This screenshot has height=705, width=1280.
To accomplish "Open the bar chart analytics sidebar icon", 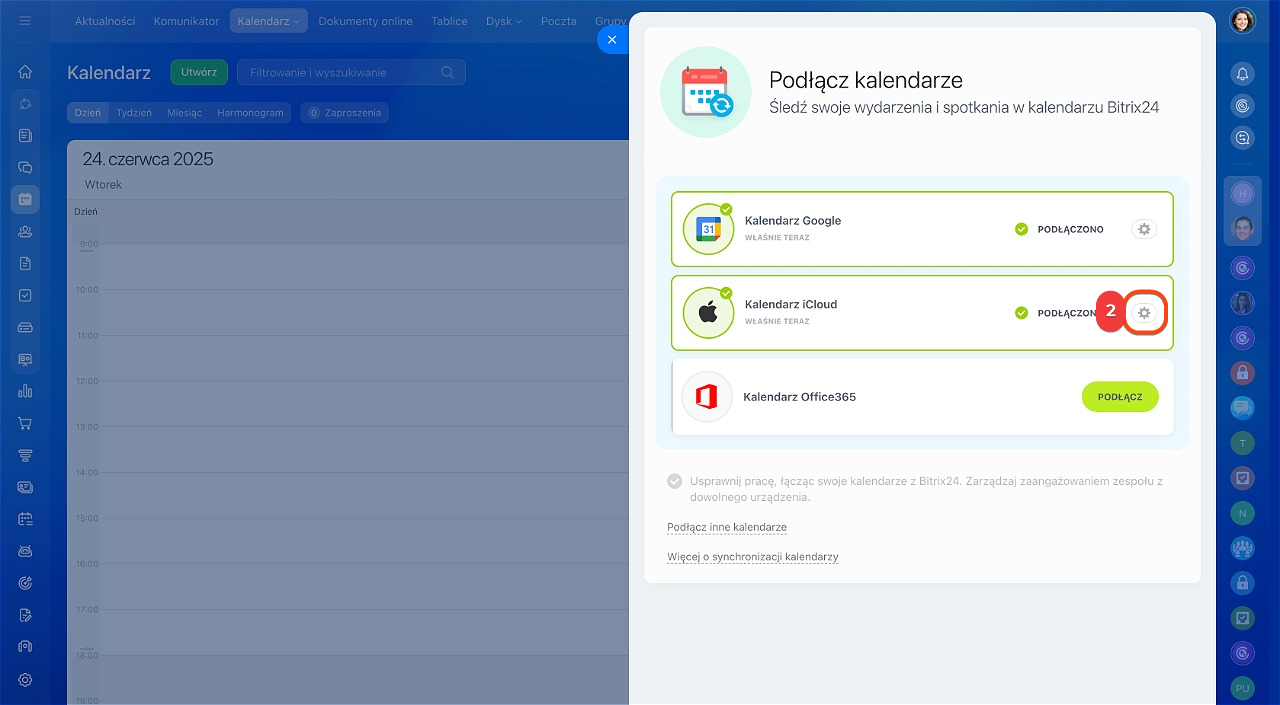I will coord(25,391).
